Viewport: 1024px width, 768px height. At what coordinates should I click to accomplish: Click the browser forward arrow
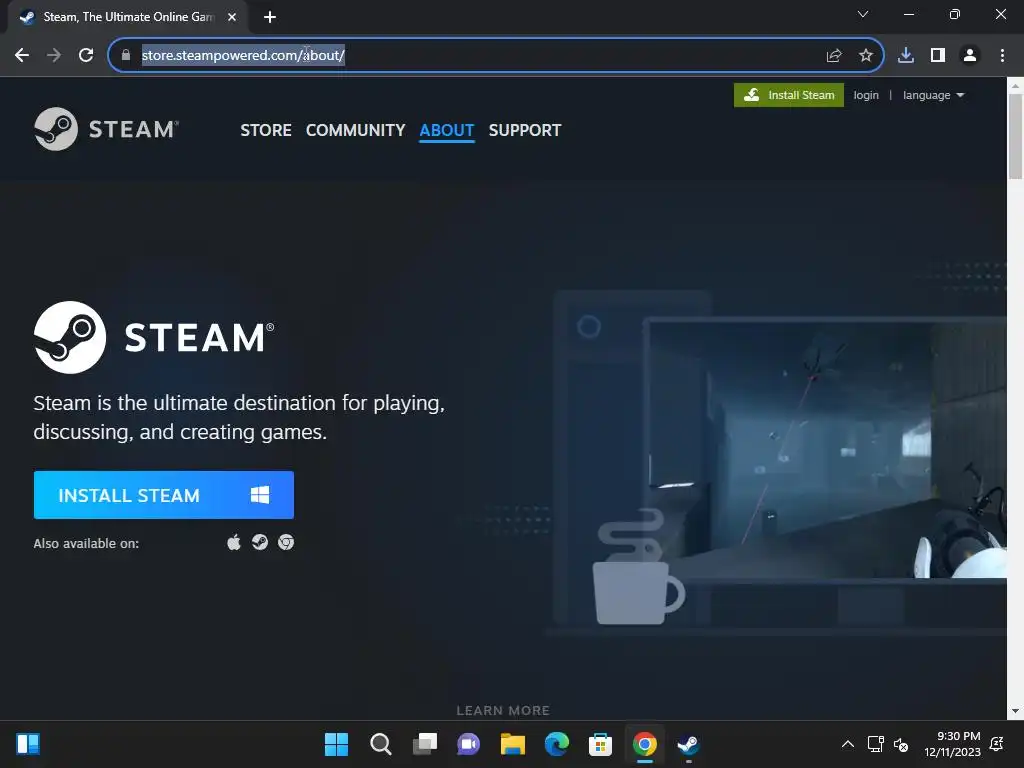pos(54,56)
